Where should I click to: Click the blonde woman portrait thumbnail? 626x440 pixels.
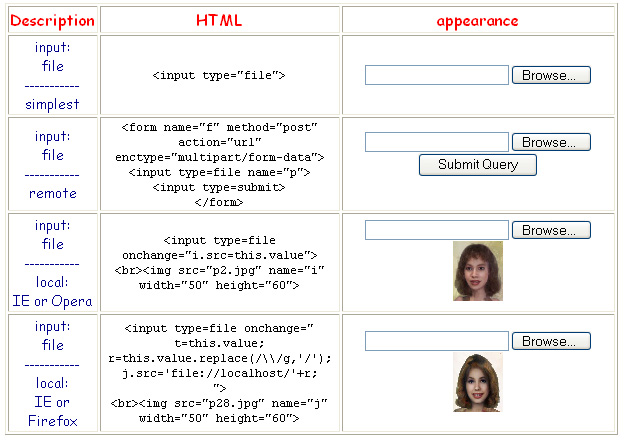coord(477,383)
